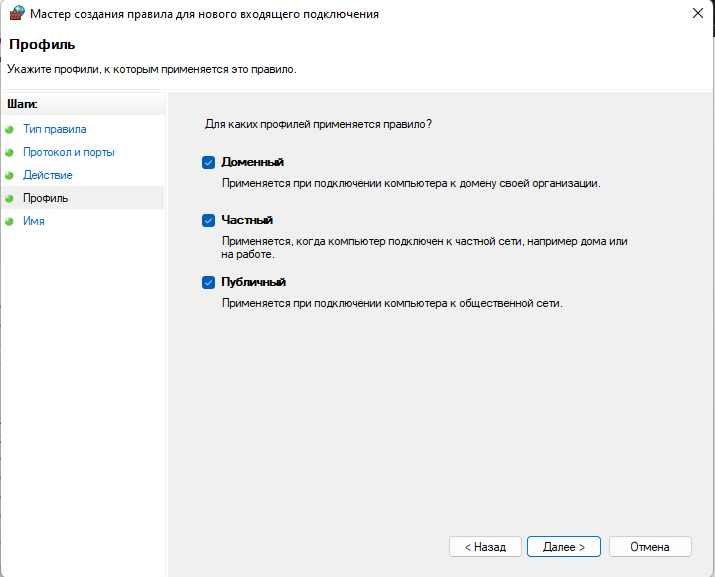Viewport: 715px width, 577px height.
Task: Click the 'Шаги:' sidebar header
Action: point(22,104)
